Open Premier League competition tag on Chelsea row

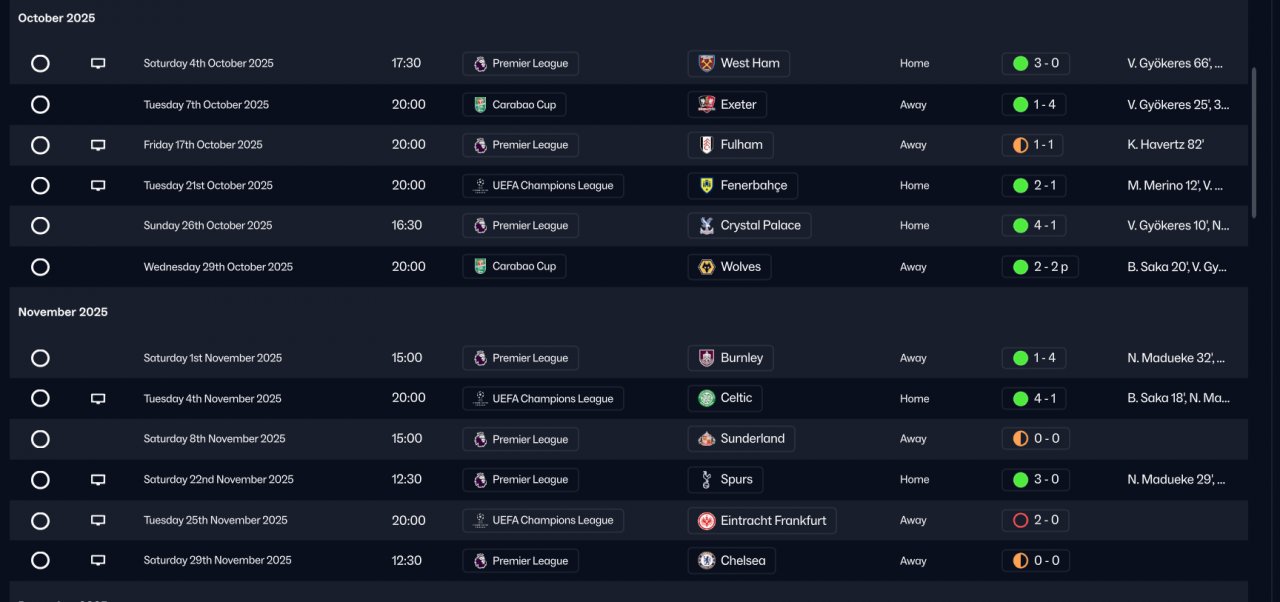[x=520, y=561]
